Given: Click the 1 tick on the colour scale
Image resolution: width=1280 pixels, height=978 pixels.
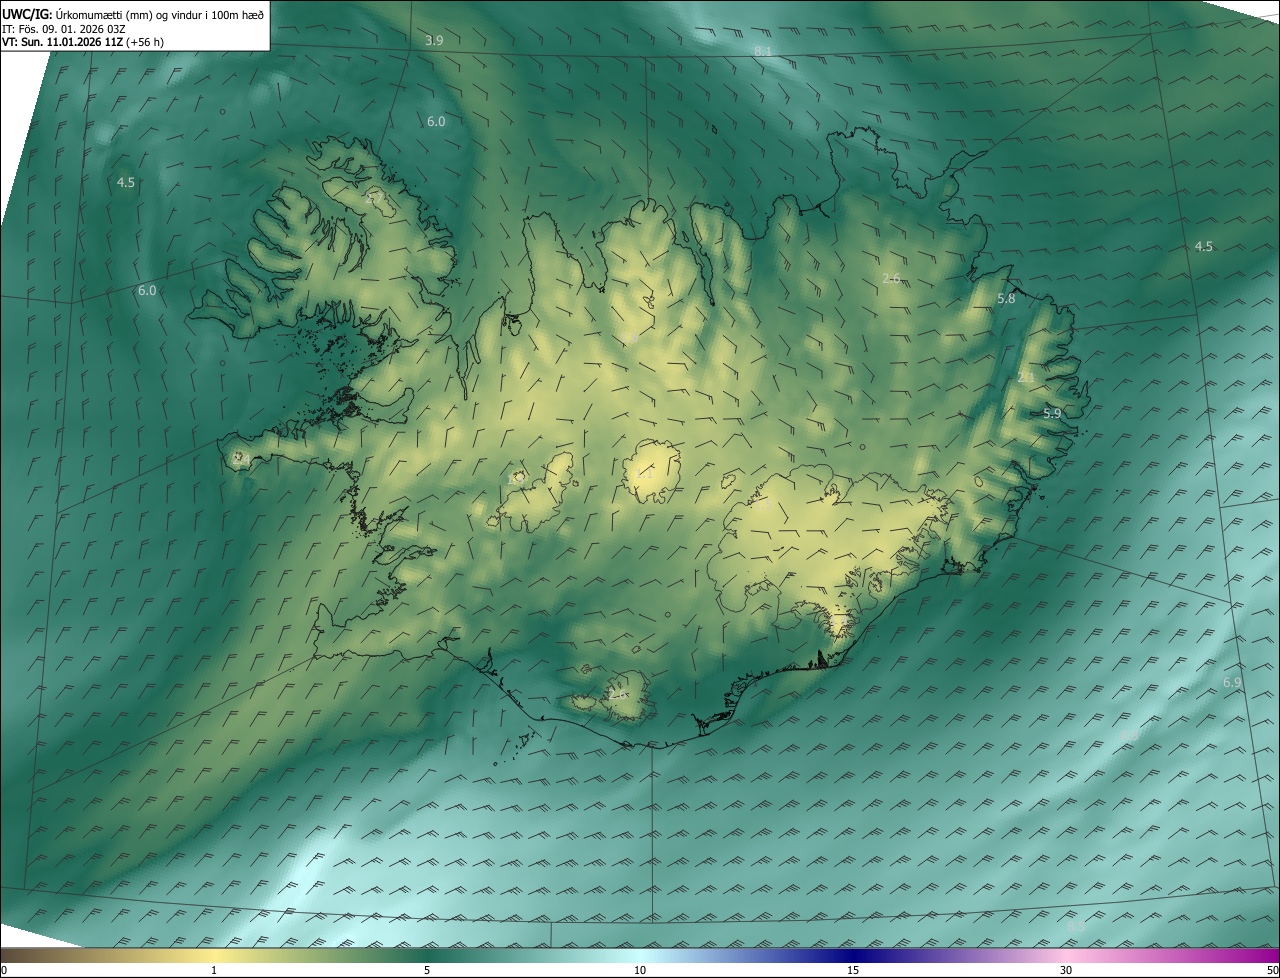Looking at the screenshot, I should click(214, 970).
